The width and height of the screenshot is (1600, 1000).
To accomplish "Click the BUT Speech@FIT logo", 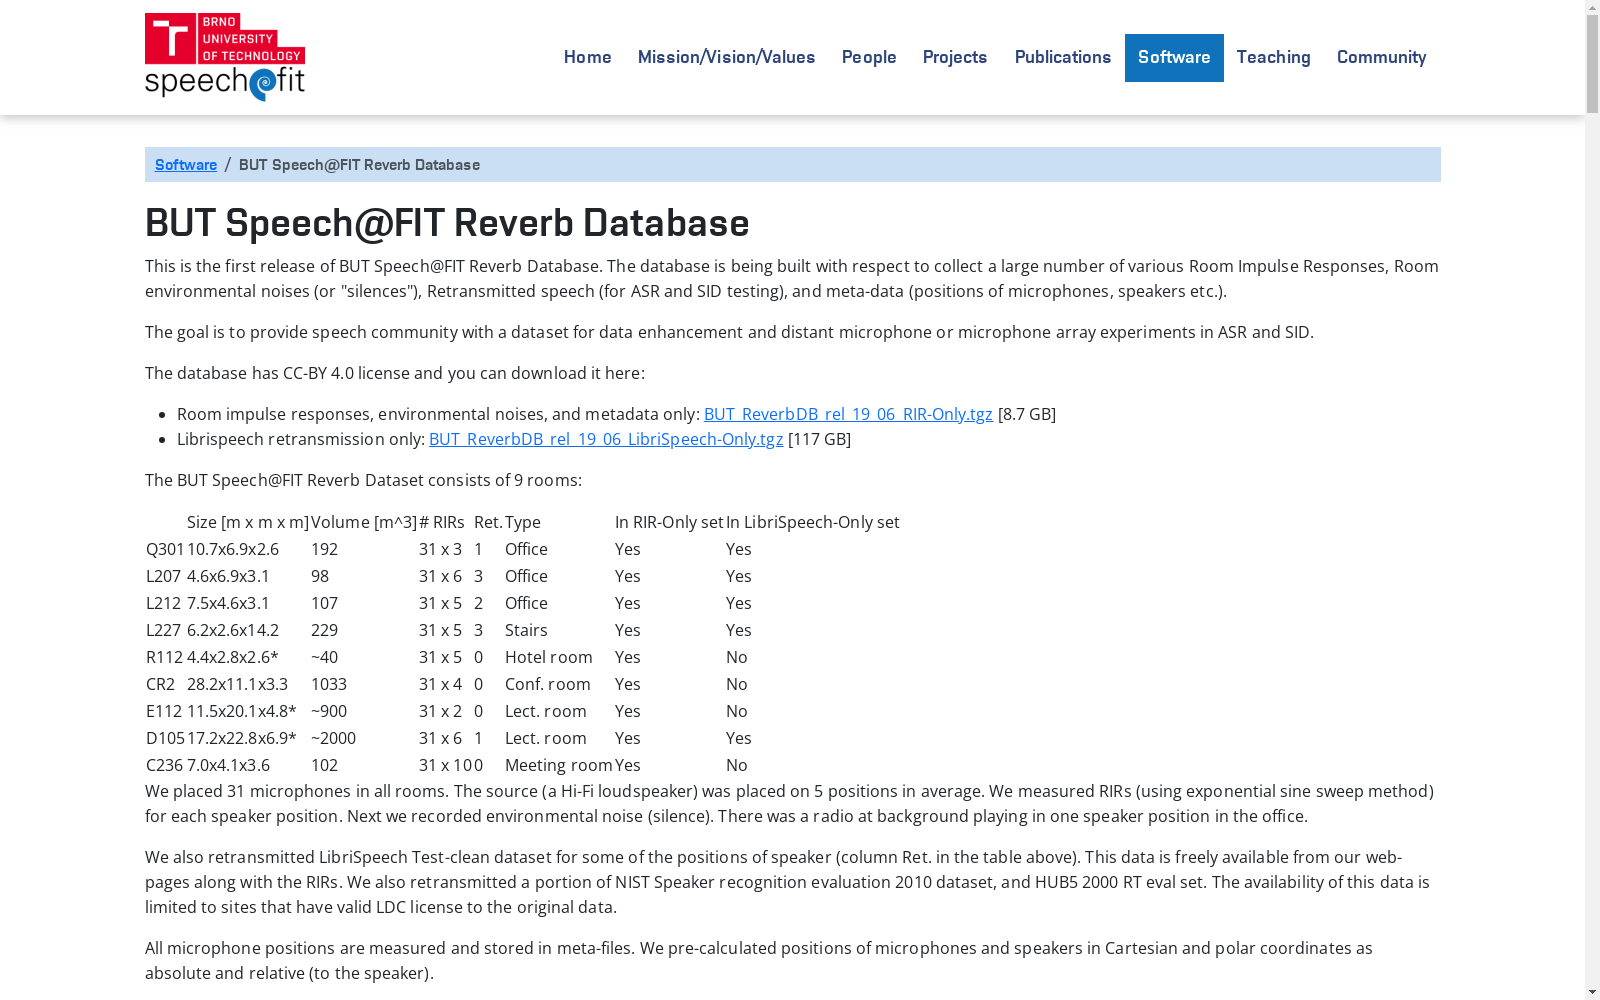I will [225, 57].
